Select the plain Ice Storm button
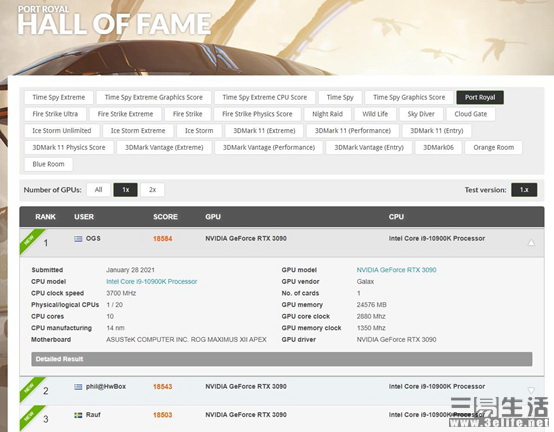The image size is (554, 432). tap(199, 131)
